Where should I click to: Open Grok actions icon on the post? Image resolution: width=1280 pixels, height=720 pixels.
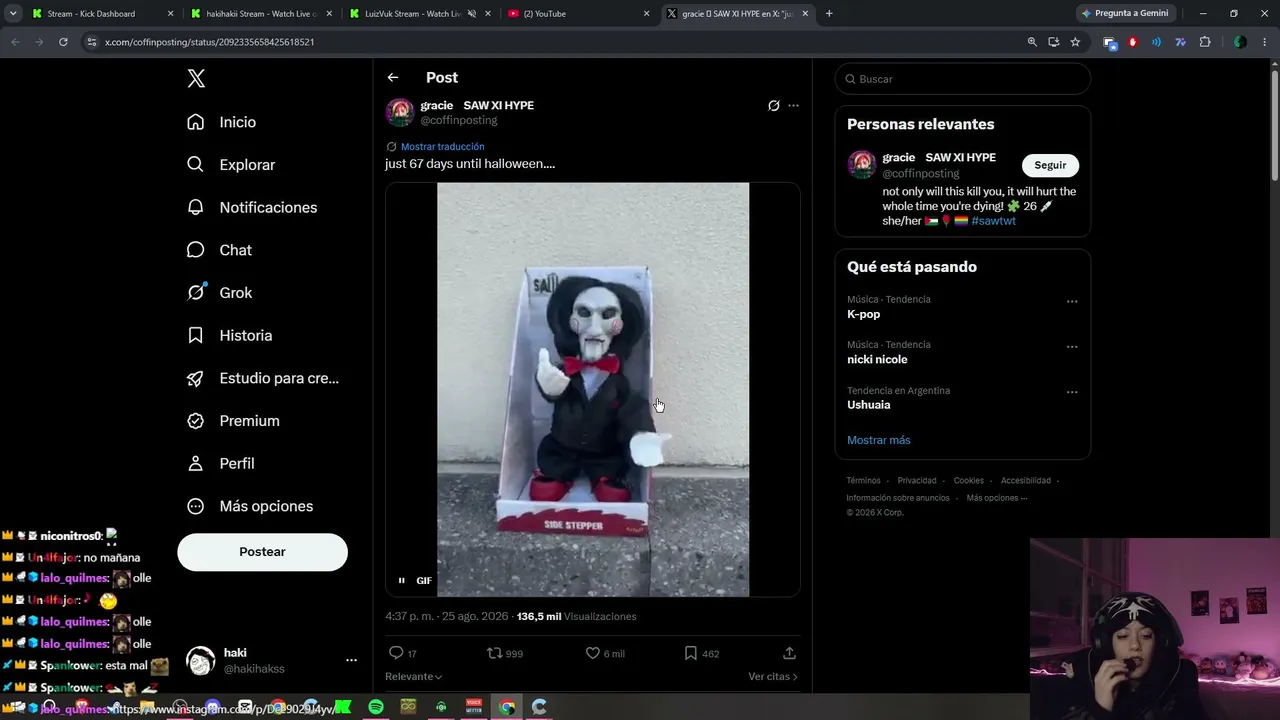[773, 106]
